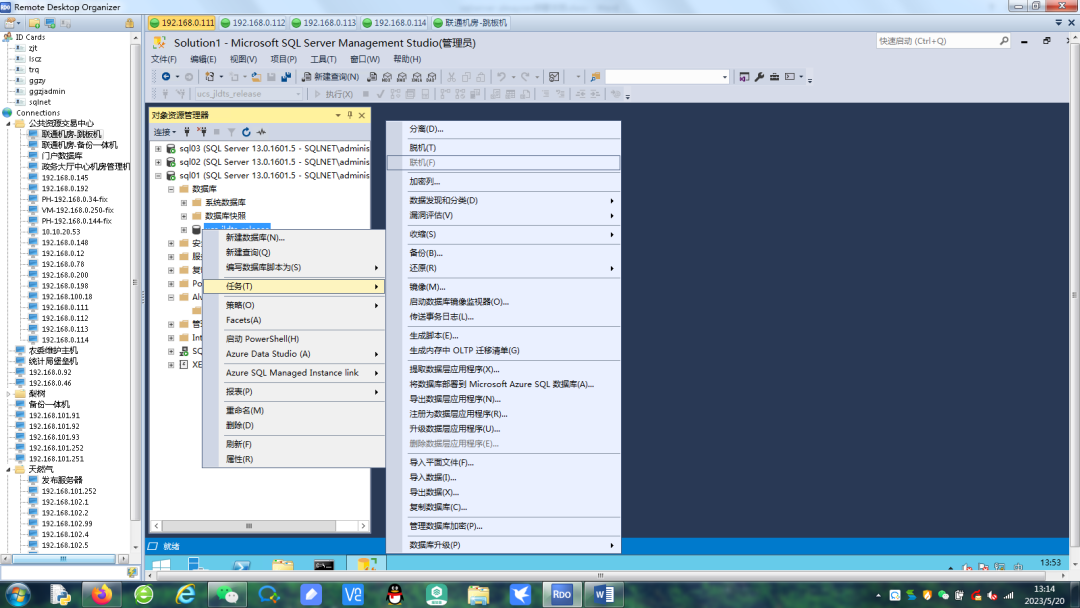Click the Object Explorer horizontal scrollbar
The image size is (1080, 608).
[x=260, y=526]
